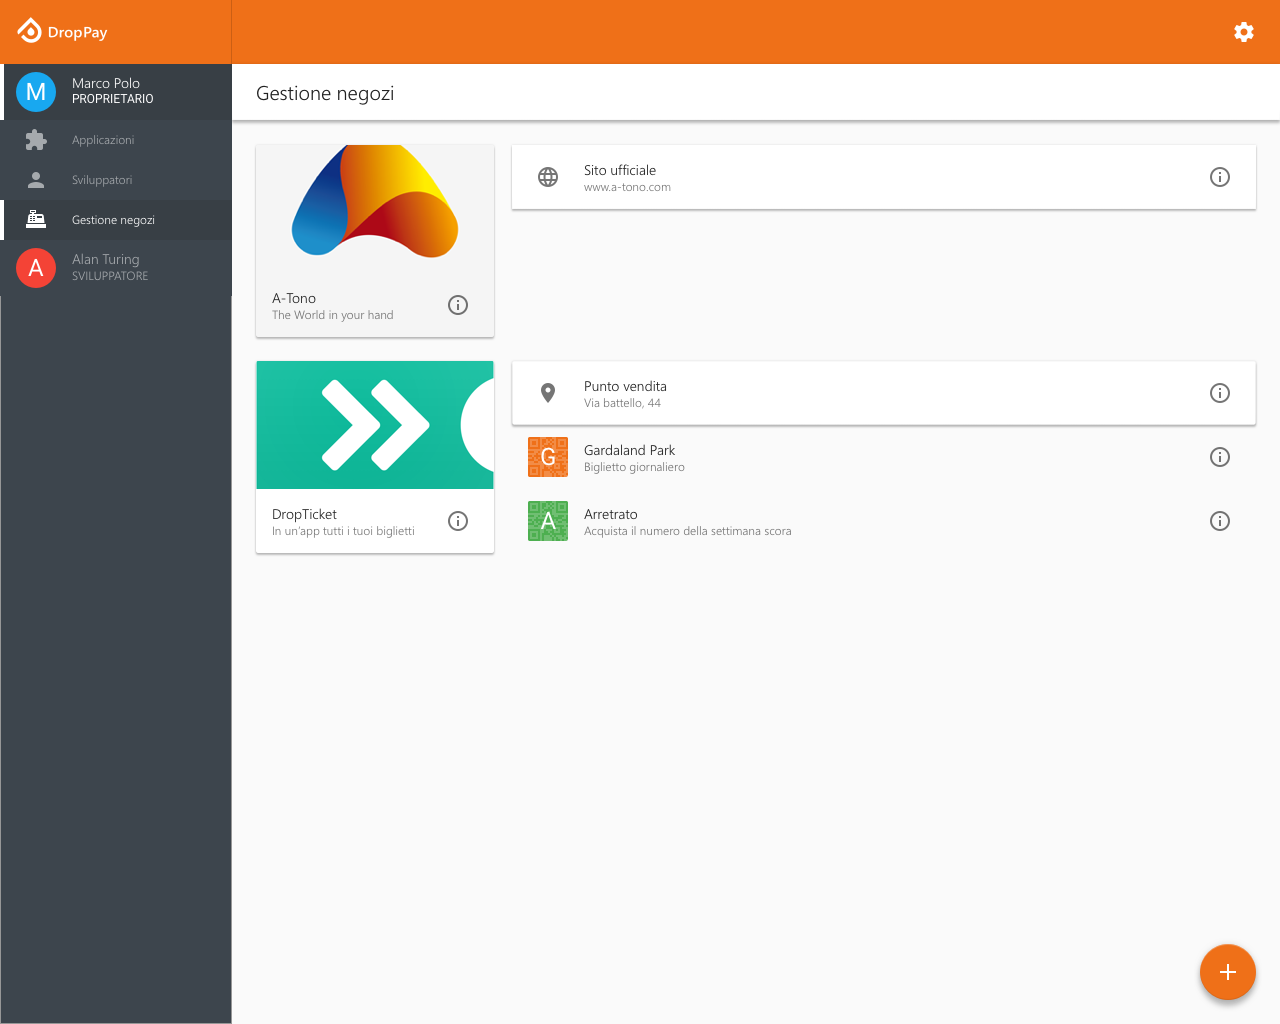Switch to Marco Polo Proprietario account
Screen dimensions: 1280x1024
(116, 92)
